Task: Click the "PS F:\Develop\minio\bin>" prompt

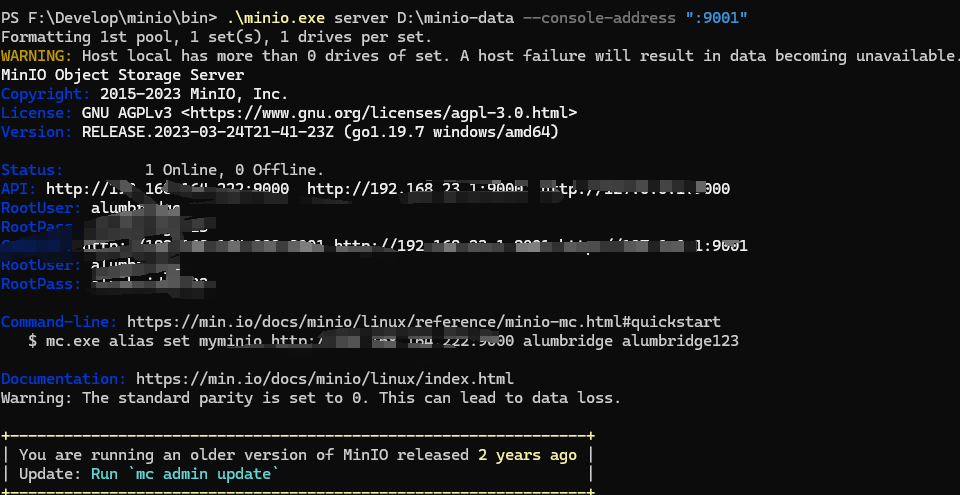Action: point(108,18)
